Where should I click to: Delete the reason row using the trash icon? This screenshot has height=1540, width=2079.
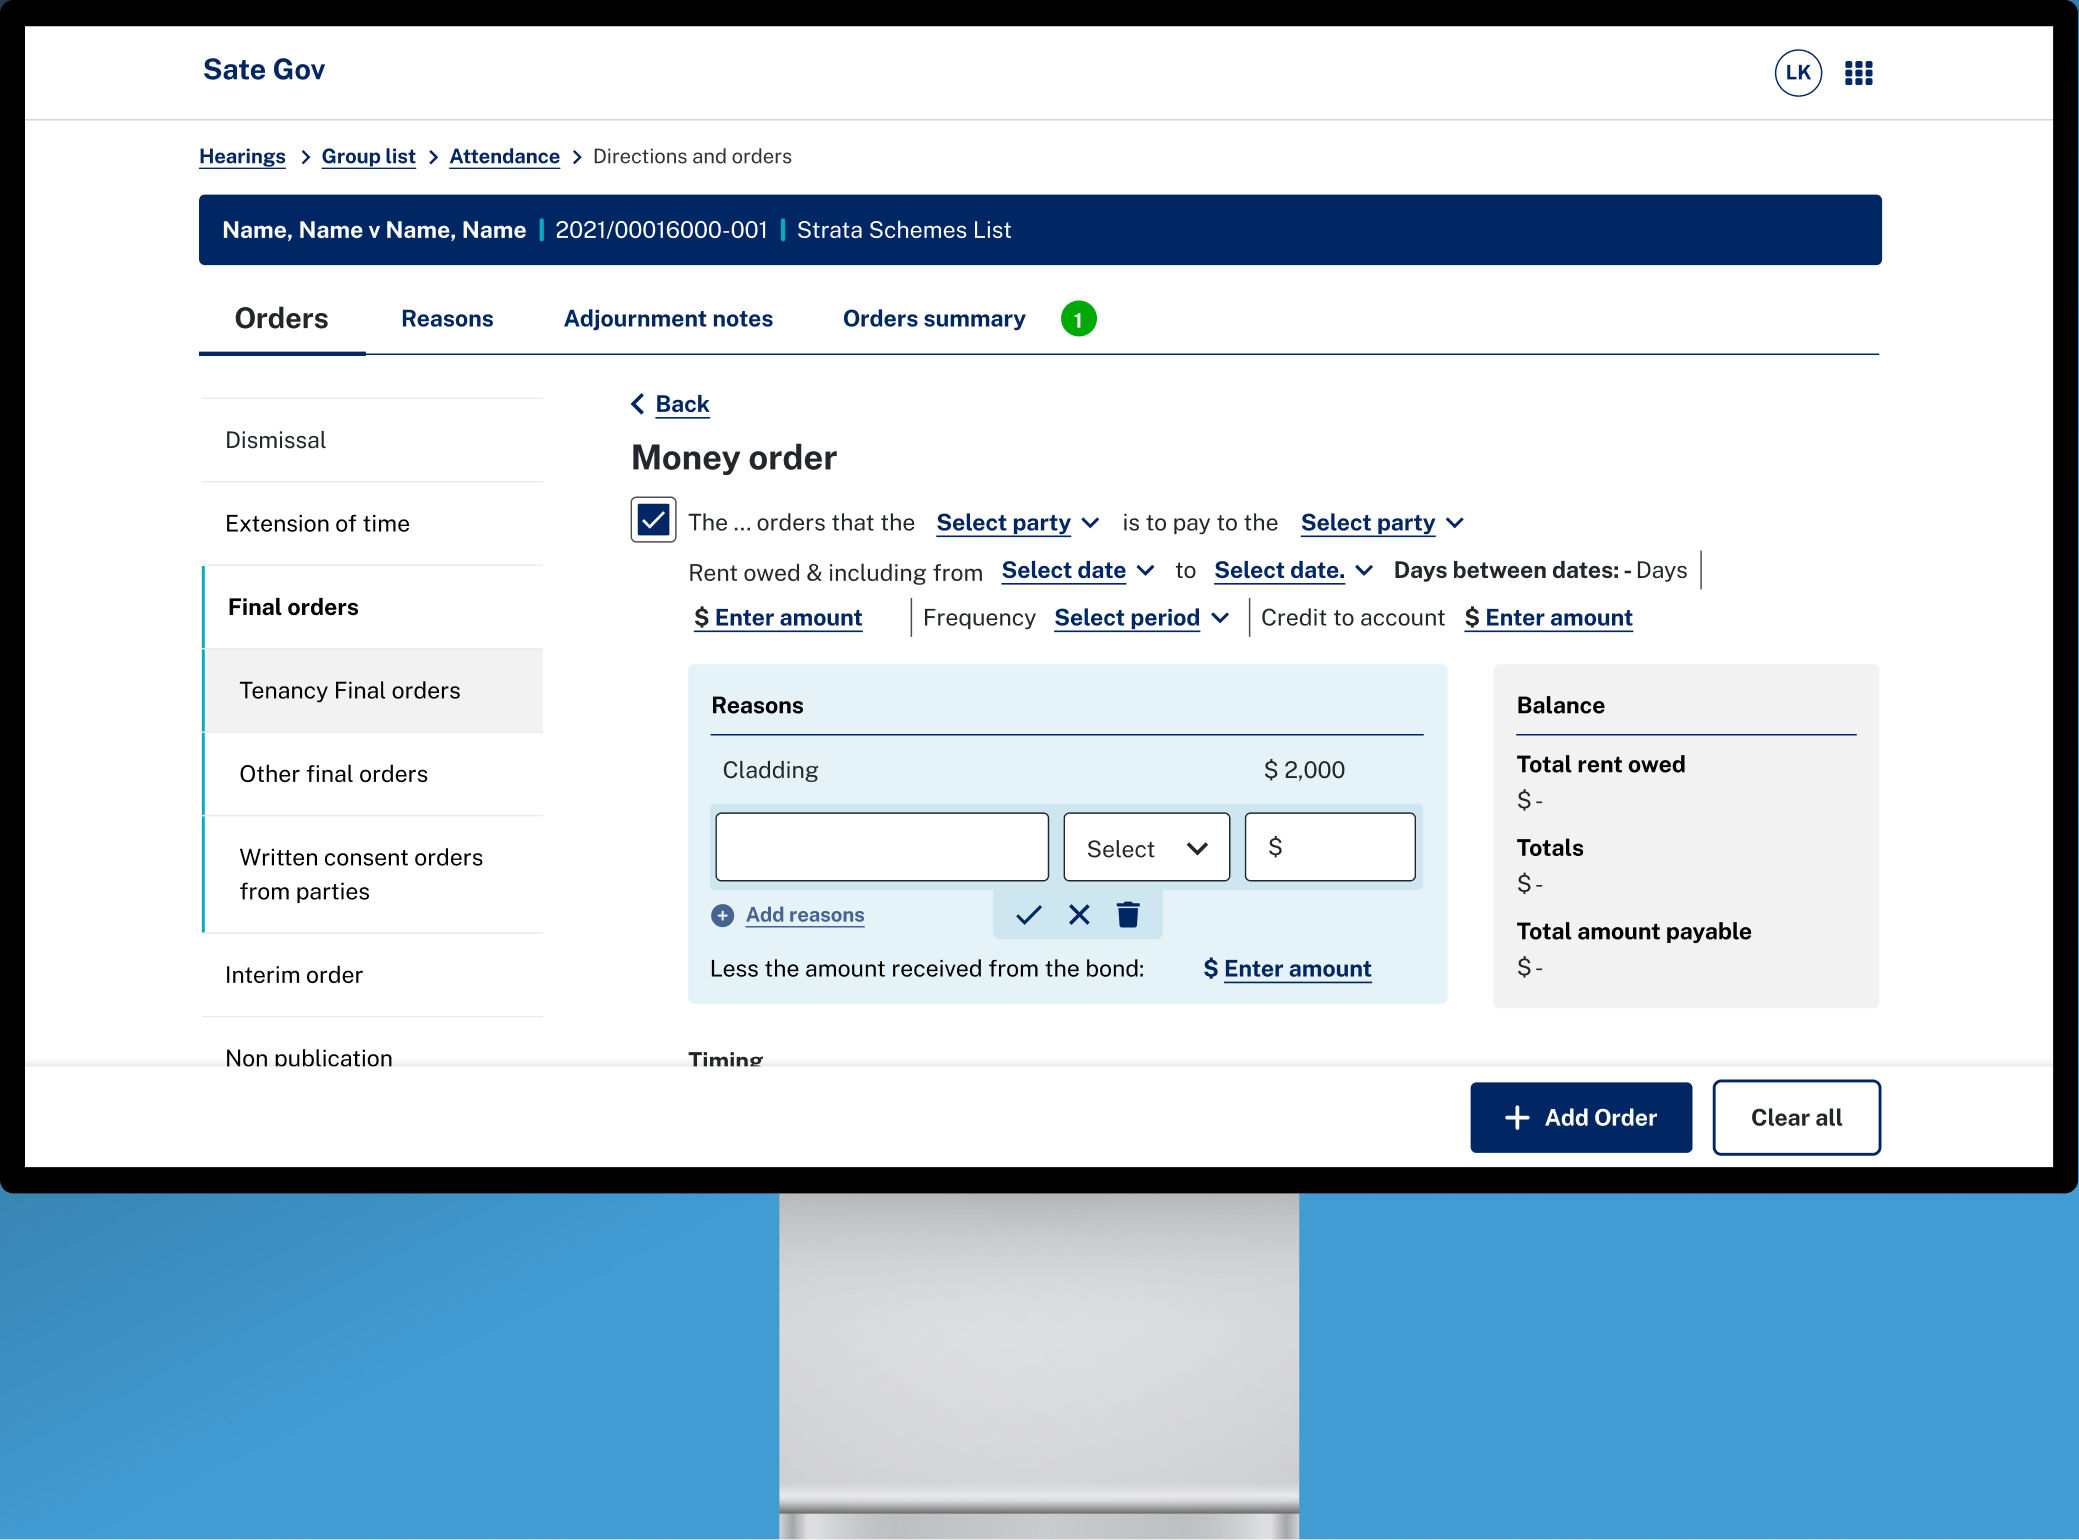click(1128, 914)
